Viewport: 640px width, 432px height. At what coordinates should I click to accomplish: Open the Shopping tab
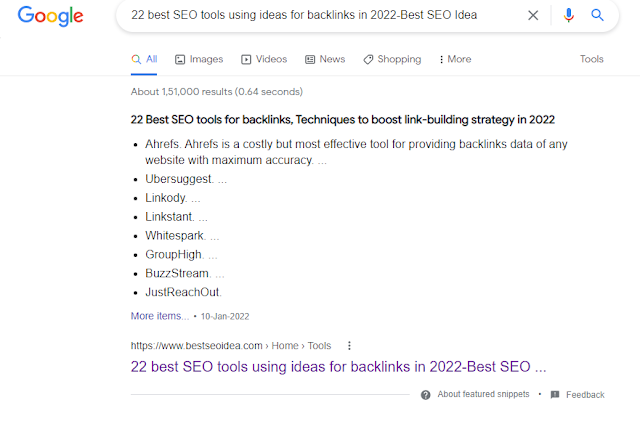click(x=392, y=59)
